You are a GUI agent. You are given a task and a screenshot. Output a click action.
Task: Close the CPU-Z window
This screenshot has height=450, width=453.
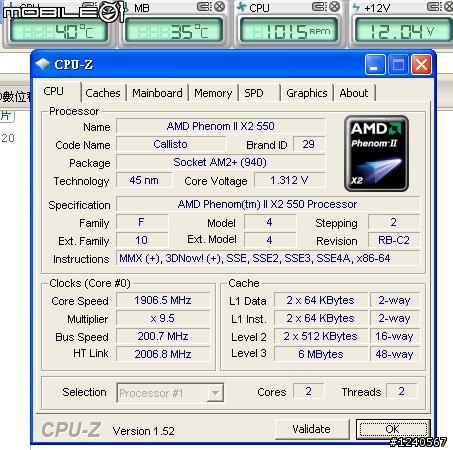coord(421,64)
